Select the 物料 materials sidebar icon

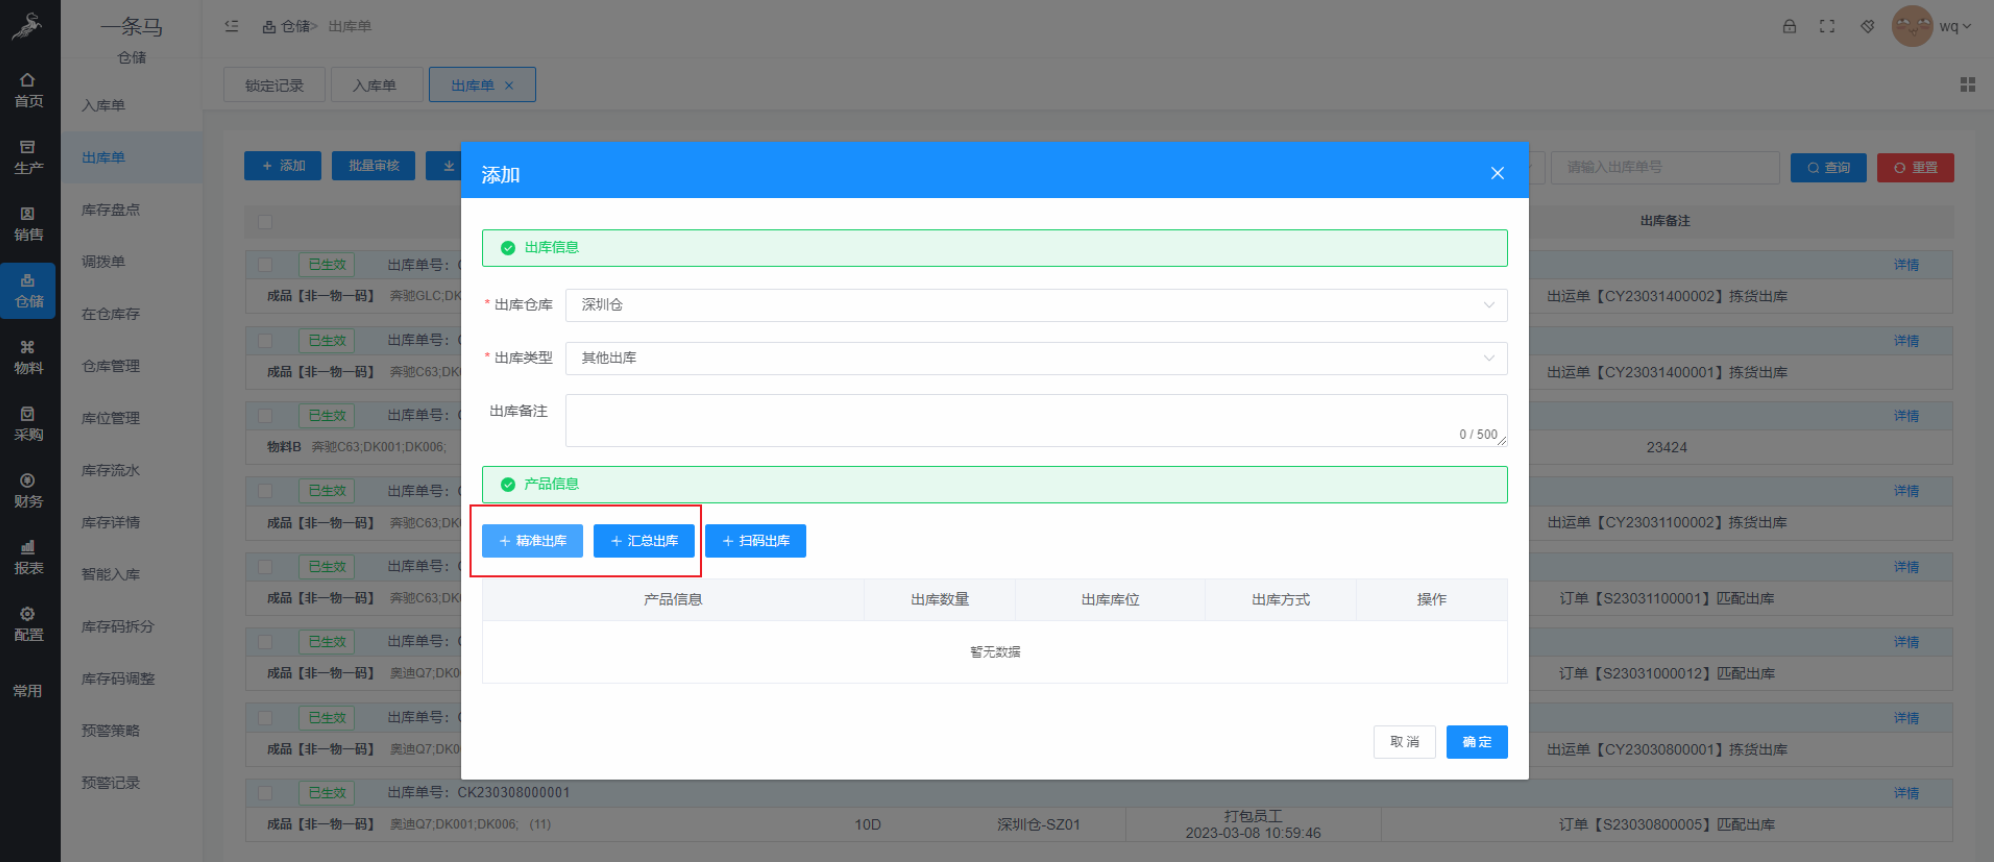(x=28, y=357)
